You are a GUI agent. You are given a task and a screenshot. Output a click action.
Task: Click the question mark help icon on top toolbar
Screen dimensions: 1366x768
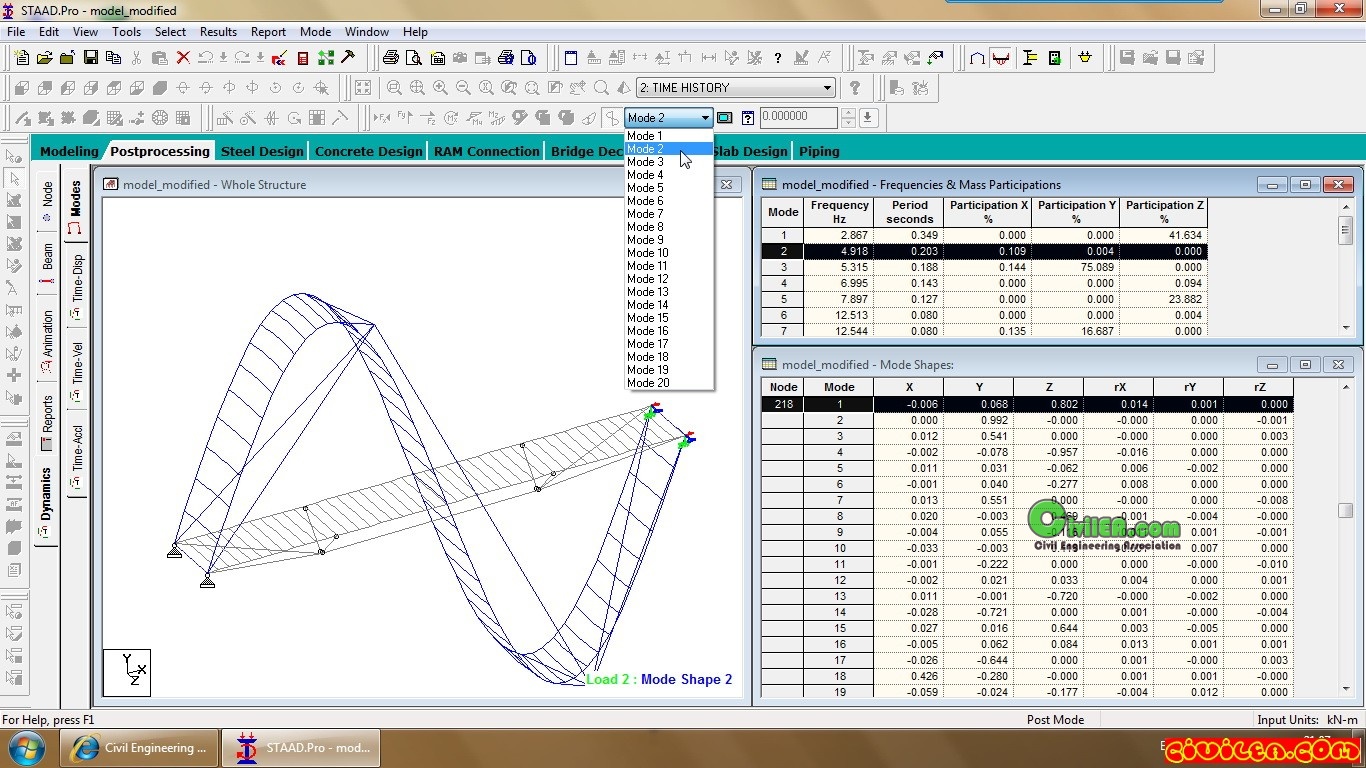click(x=777, y=58)
